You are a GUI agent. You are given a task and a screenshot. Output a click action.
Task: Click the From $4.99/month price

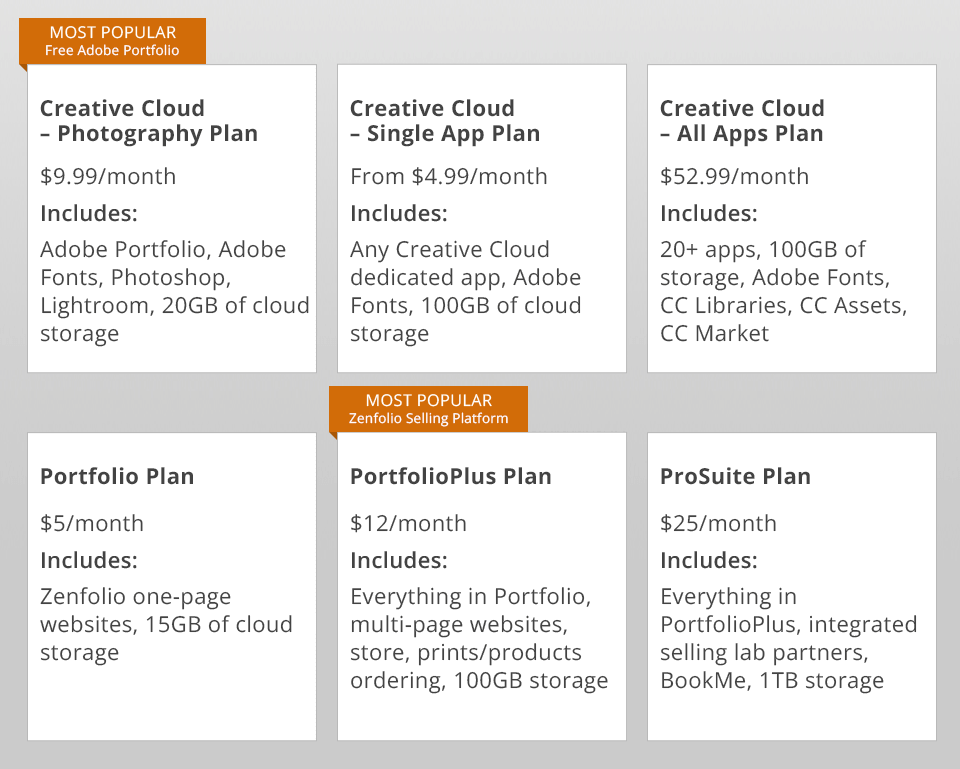(449, 176)
